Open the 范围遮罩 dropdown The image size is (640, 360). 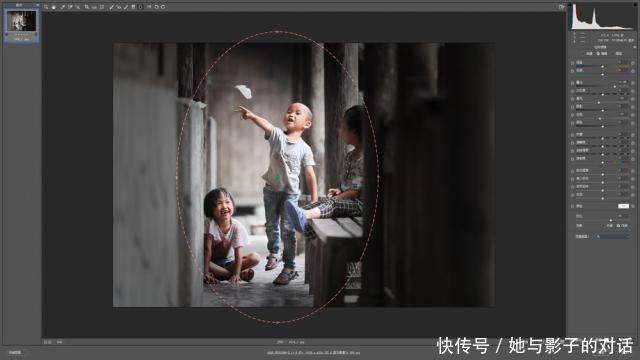(x=611, y=236)
